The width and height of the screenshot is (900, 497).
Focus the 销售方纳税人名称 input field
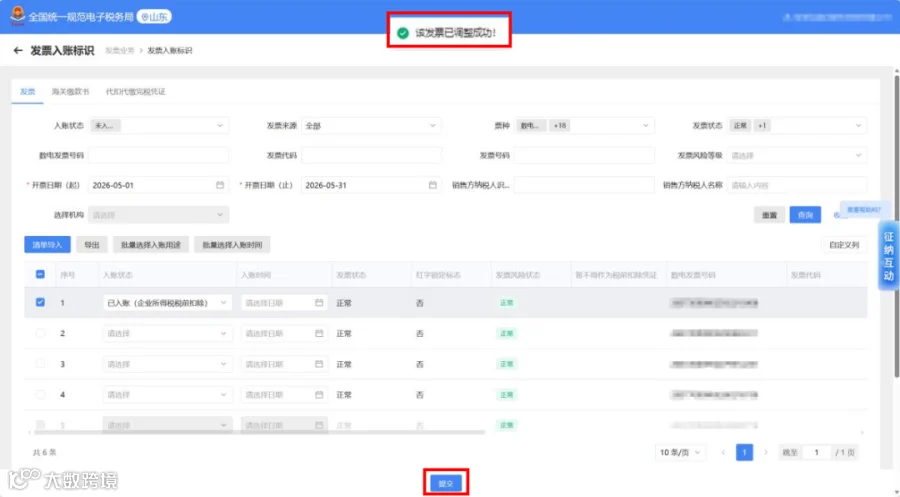click(x=797, y=185)
